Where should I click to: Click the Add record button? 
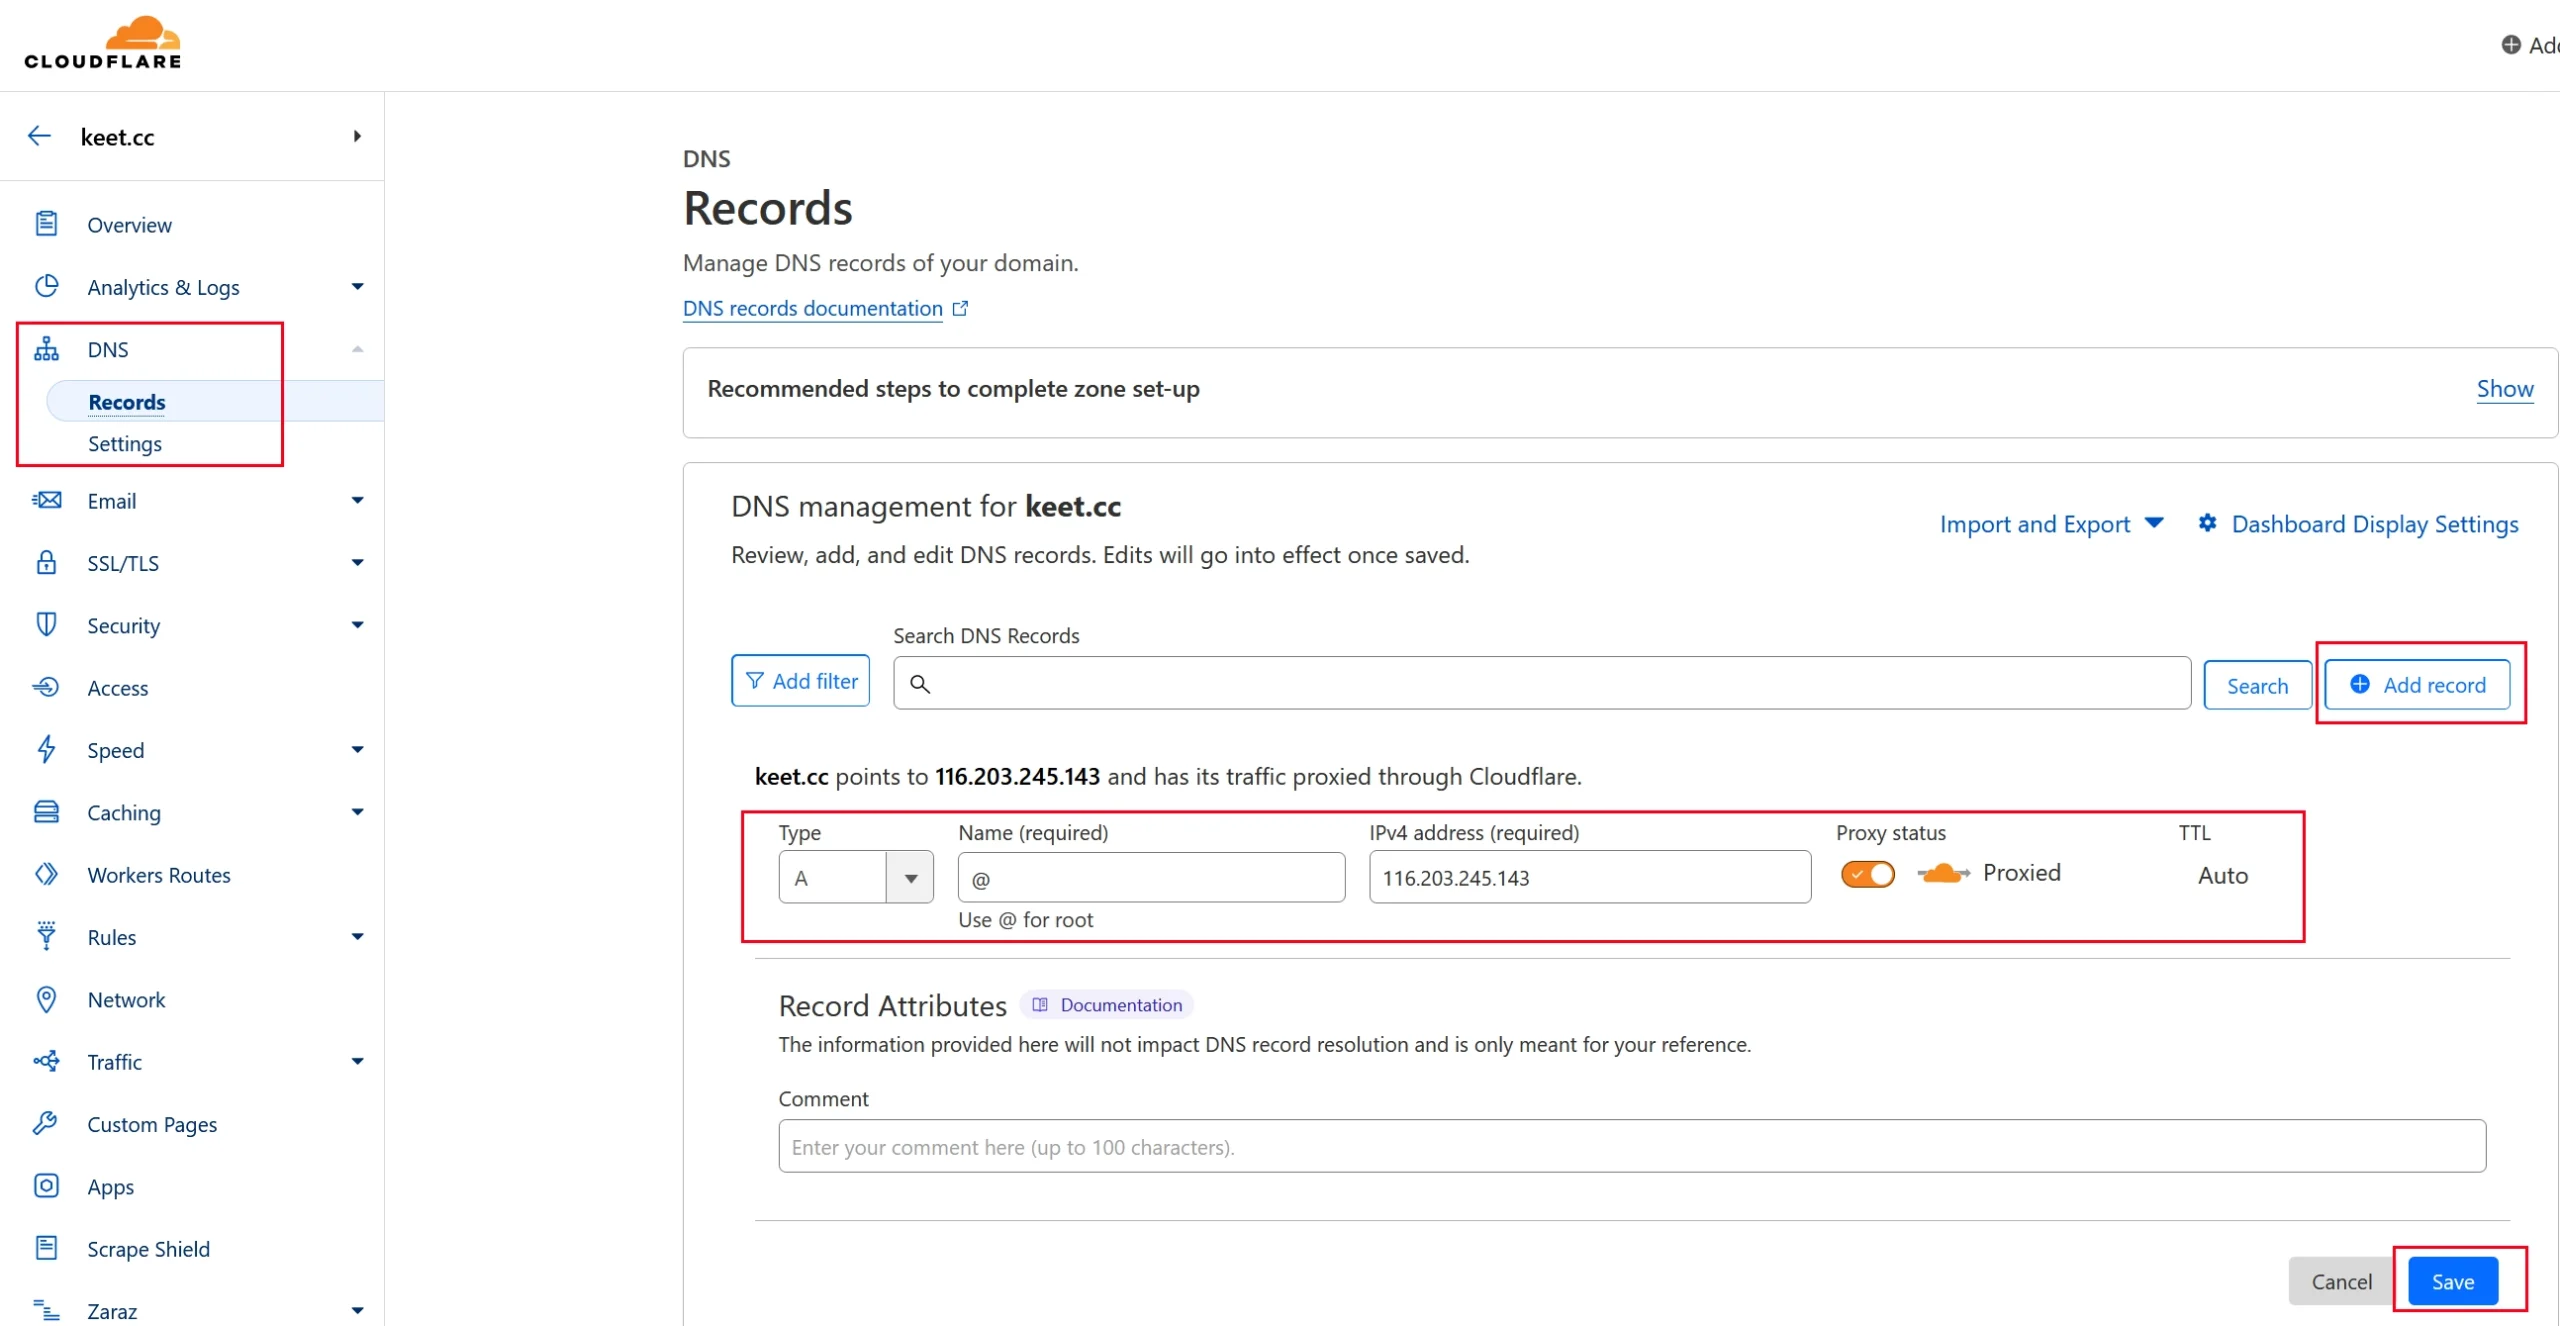2417,685
